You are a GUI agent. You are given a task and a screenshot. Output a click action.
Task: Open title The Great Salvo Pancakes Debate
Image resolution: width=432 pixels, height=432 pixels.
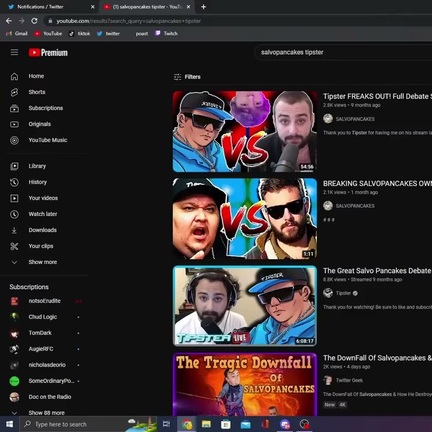377,271
